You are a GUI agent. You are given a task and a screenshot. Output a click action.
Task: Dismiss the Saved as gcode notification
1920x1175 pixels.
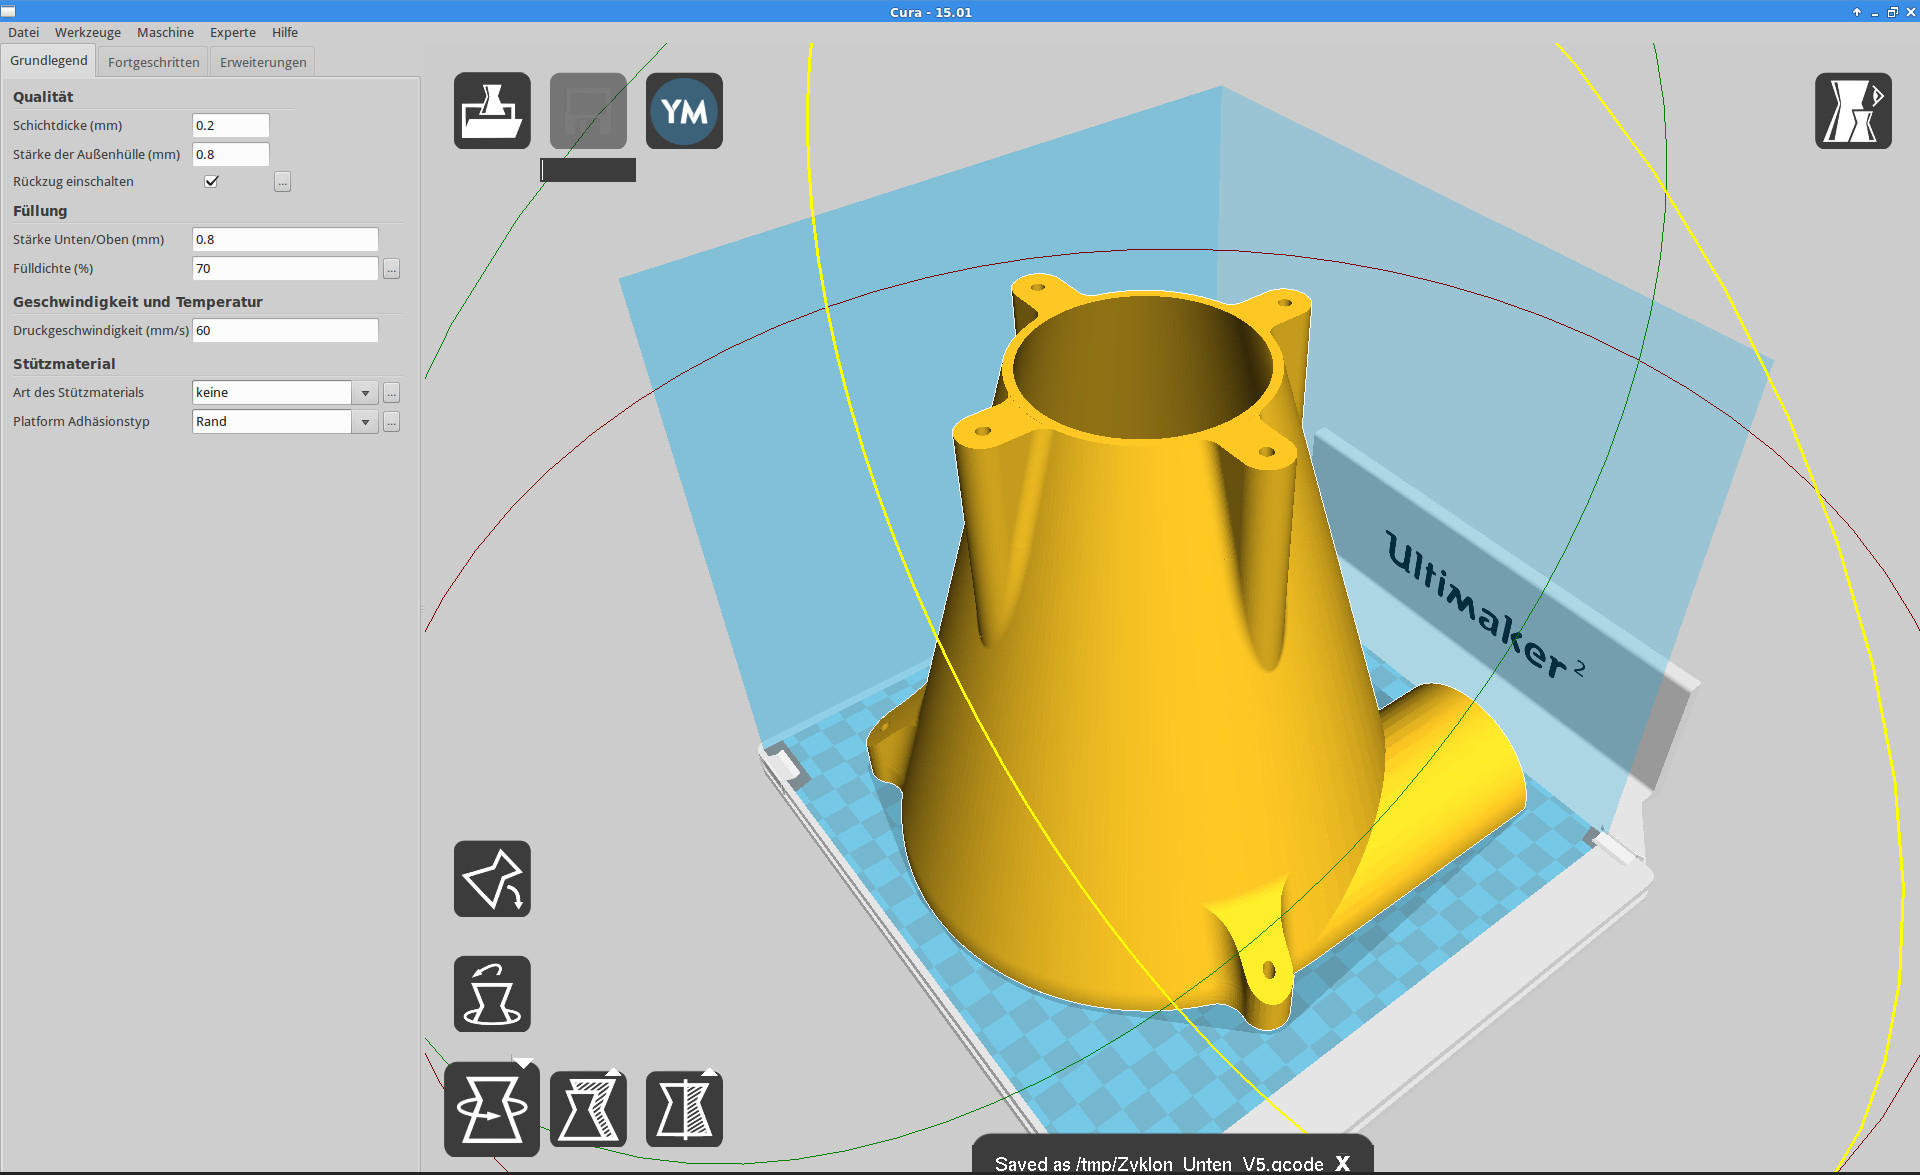(x=1343, y=1163)
